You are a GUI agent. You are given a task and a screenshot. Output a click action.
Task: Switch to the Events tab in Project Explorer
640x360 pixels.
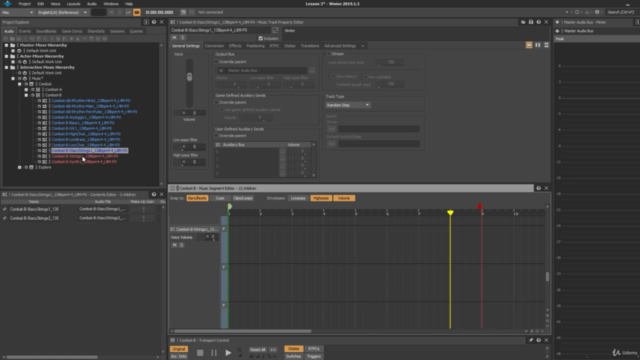[24, 31]
